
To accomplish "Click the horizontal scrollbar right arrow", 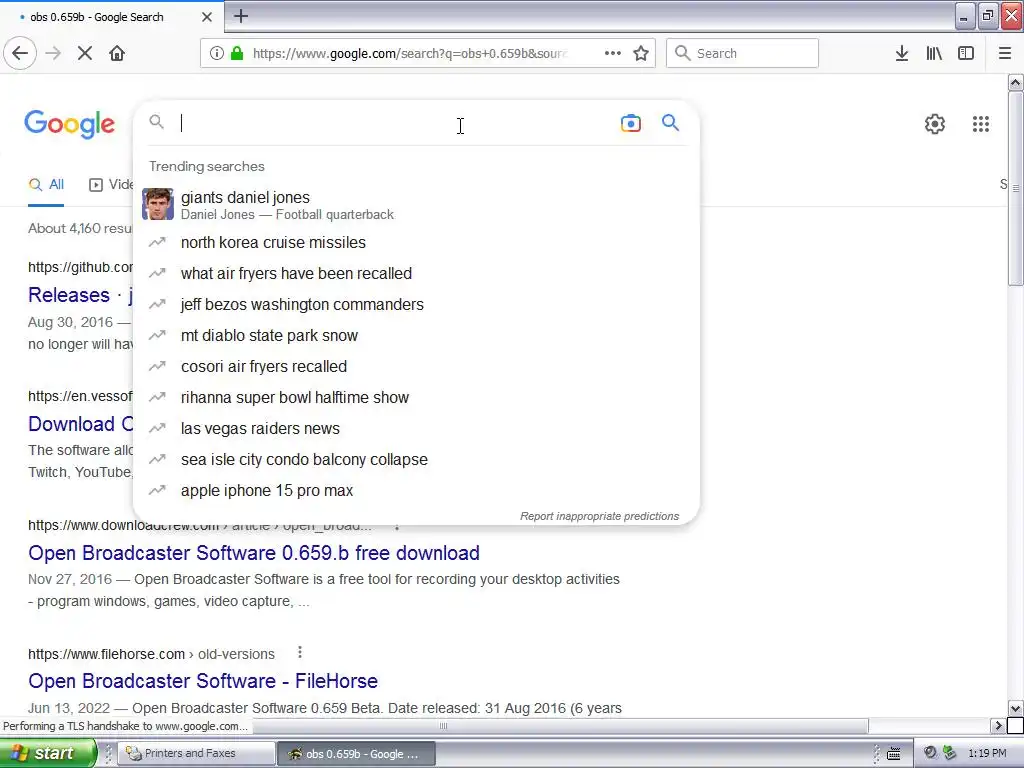I will pyautogui.click(x=998, y=726).
